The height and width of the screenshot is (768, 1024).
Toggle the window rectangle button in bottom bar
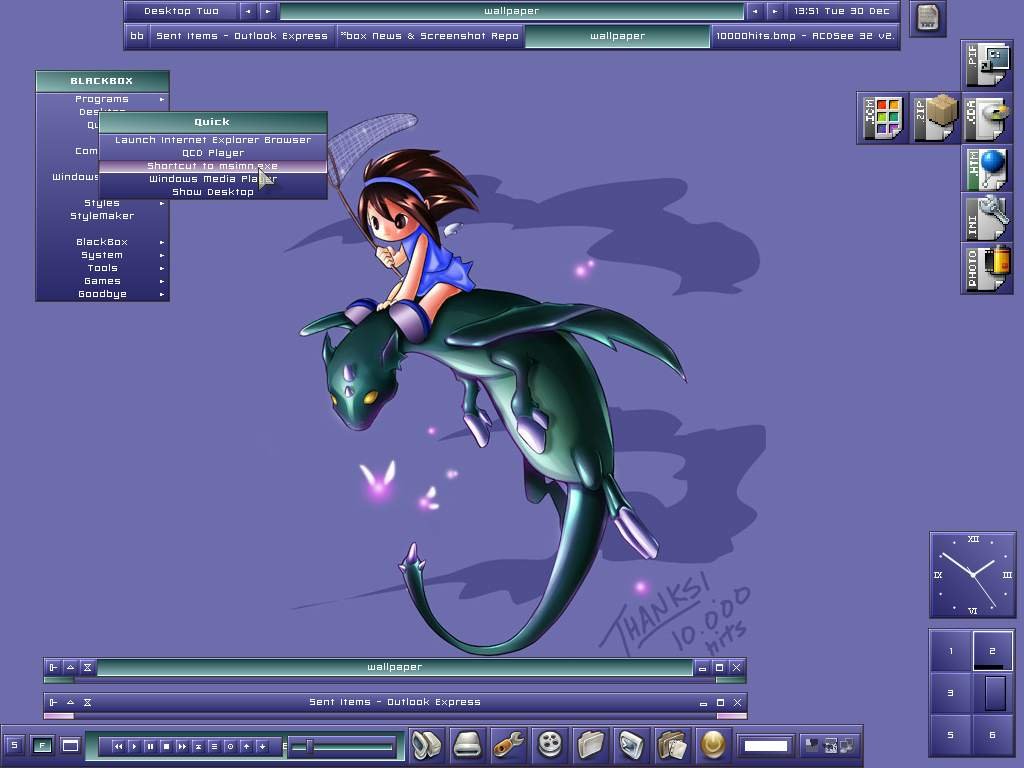click(70, 745)
